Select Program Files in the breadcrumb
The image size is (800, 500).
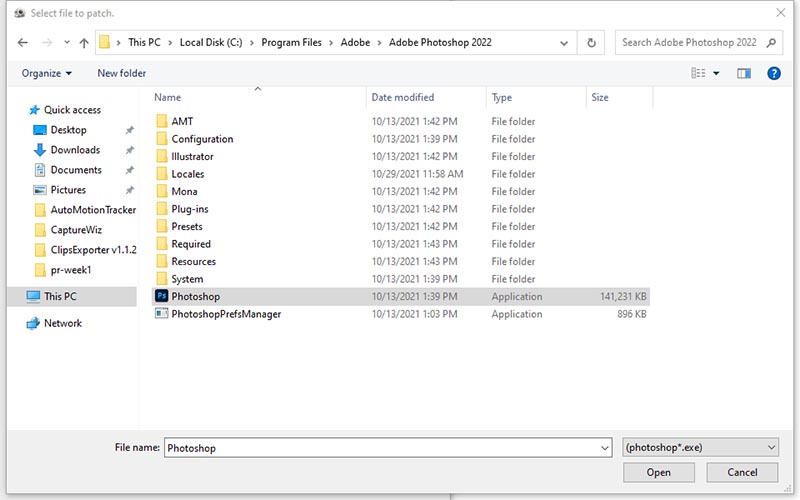[291, 42]
